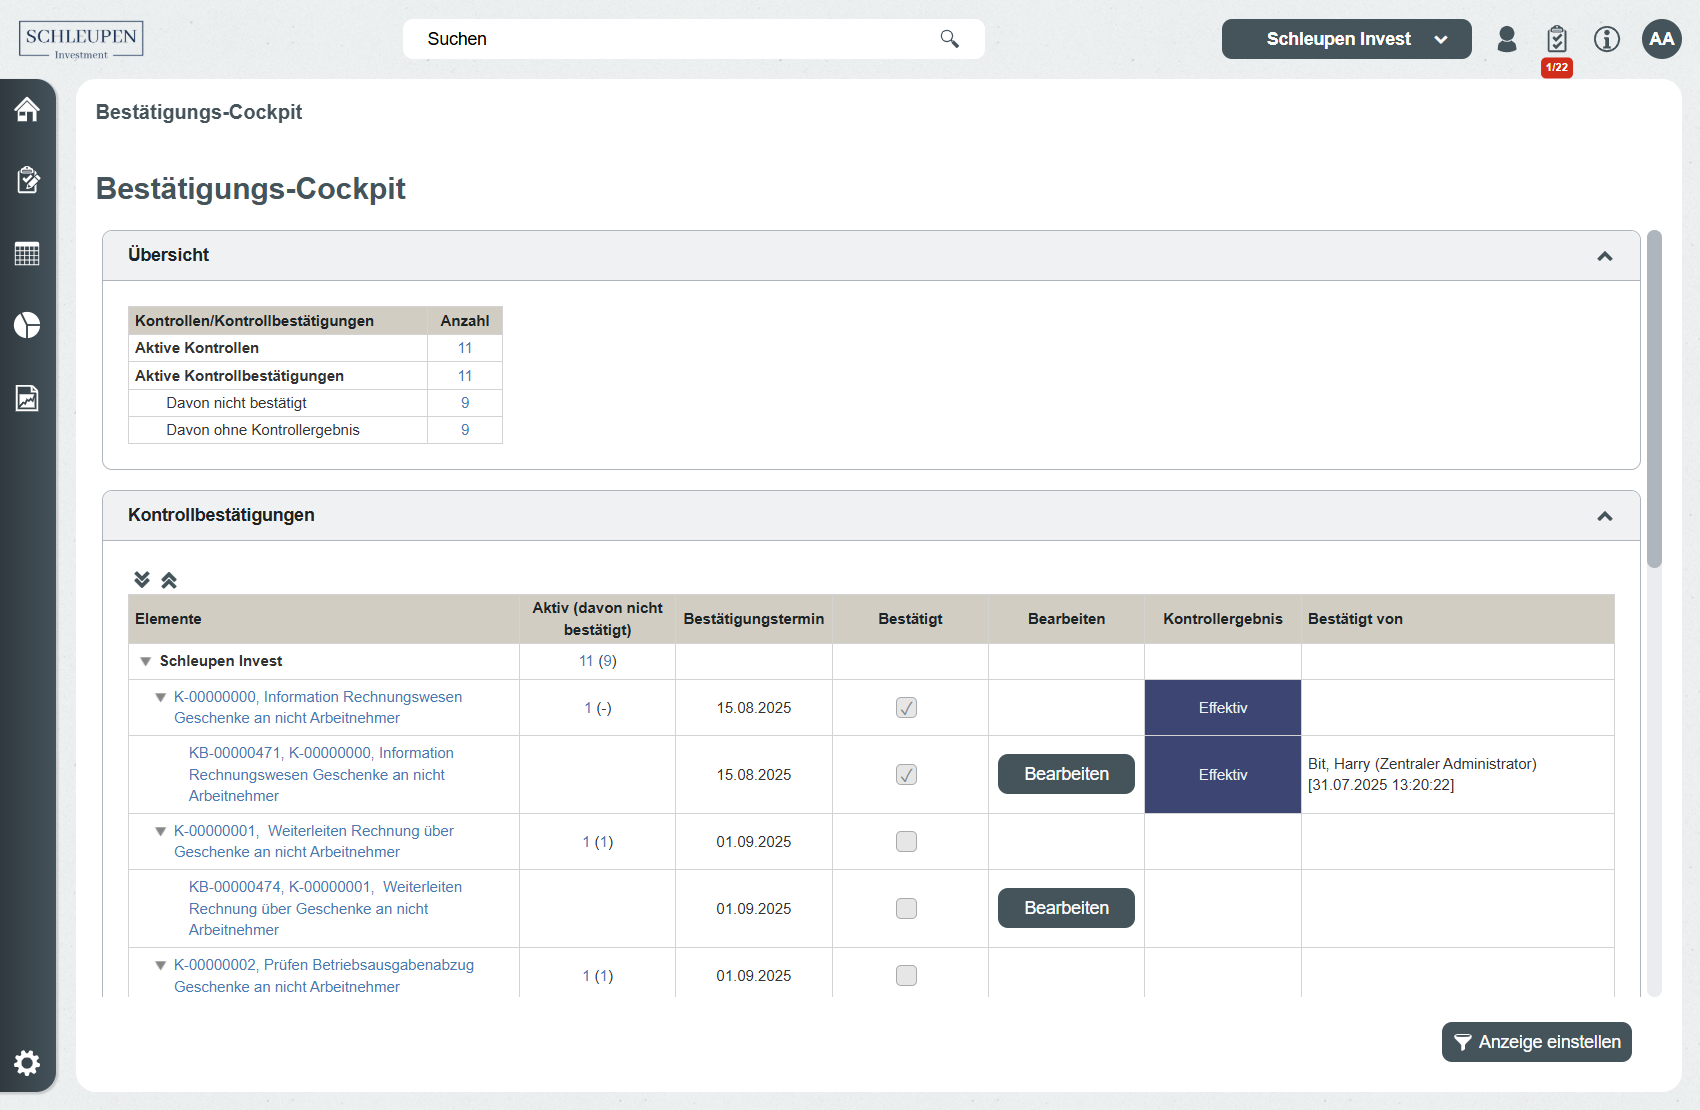Go to the home icon in sidebar
The width and height of the screenshot is (1700, 1110).
[27, 109]
